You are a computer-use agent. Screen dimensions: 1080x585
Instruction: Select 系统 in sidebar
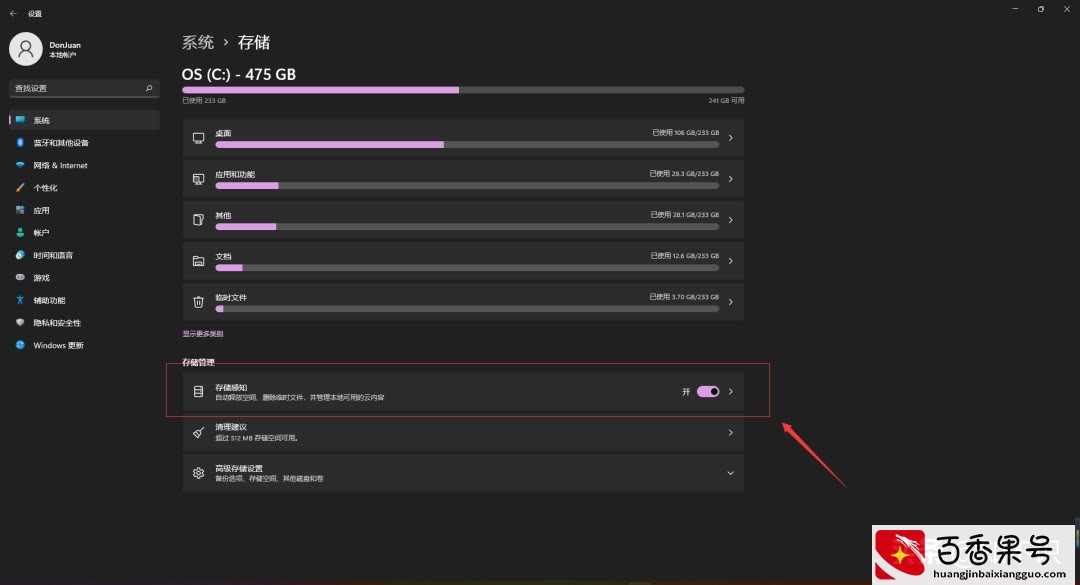[x=84, y=120]
